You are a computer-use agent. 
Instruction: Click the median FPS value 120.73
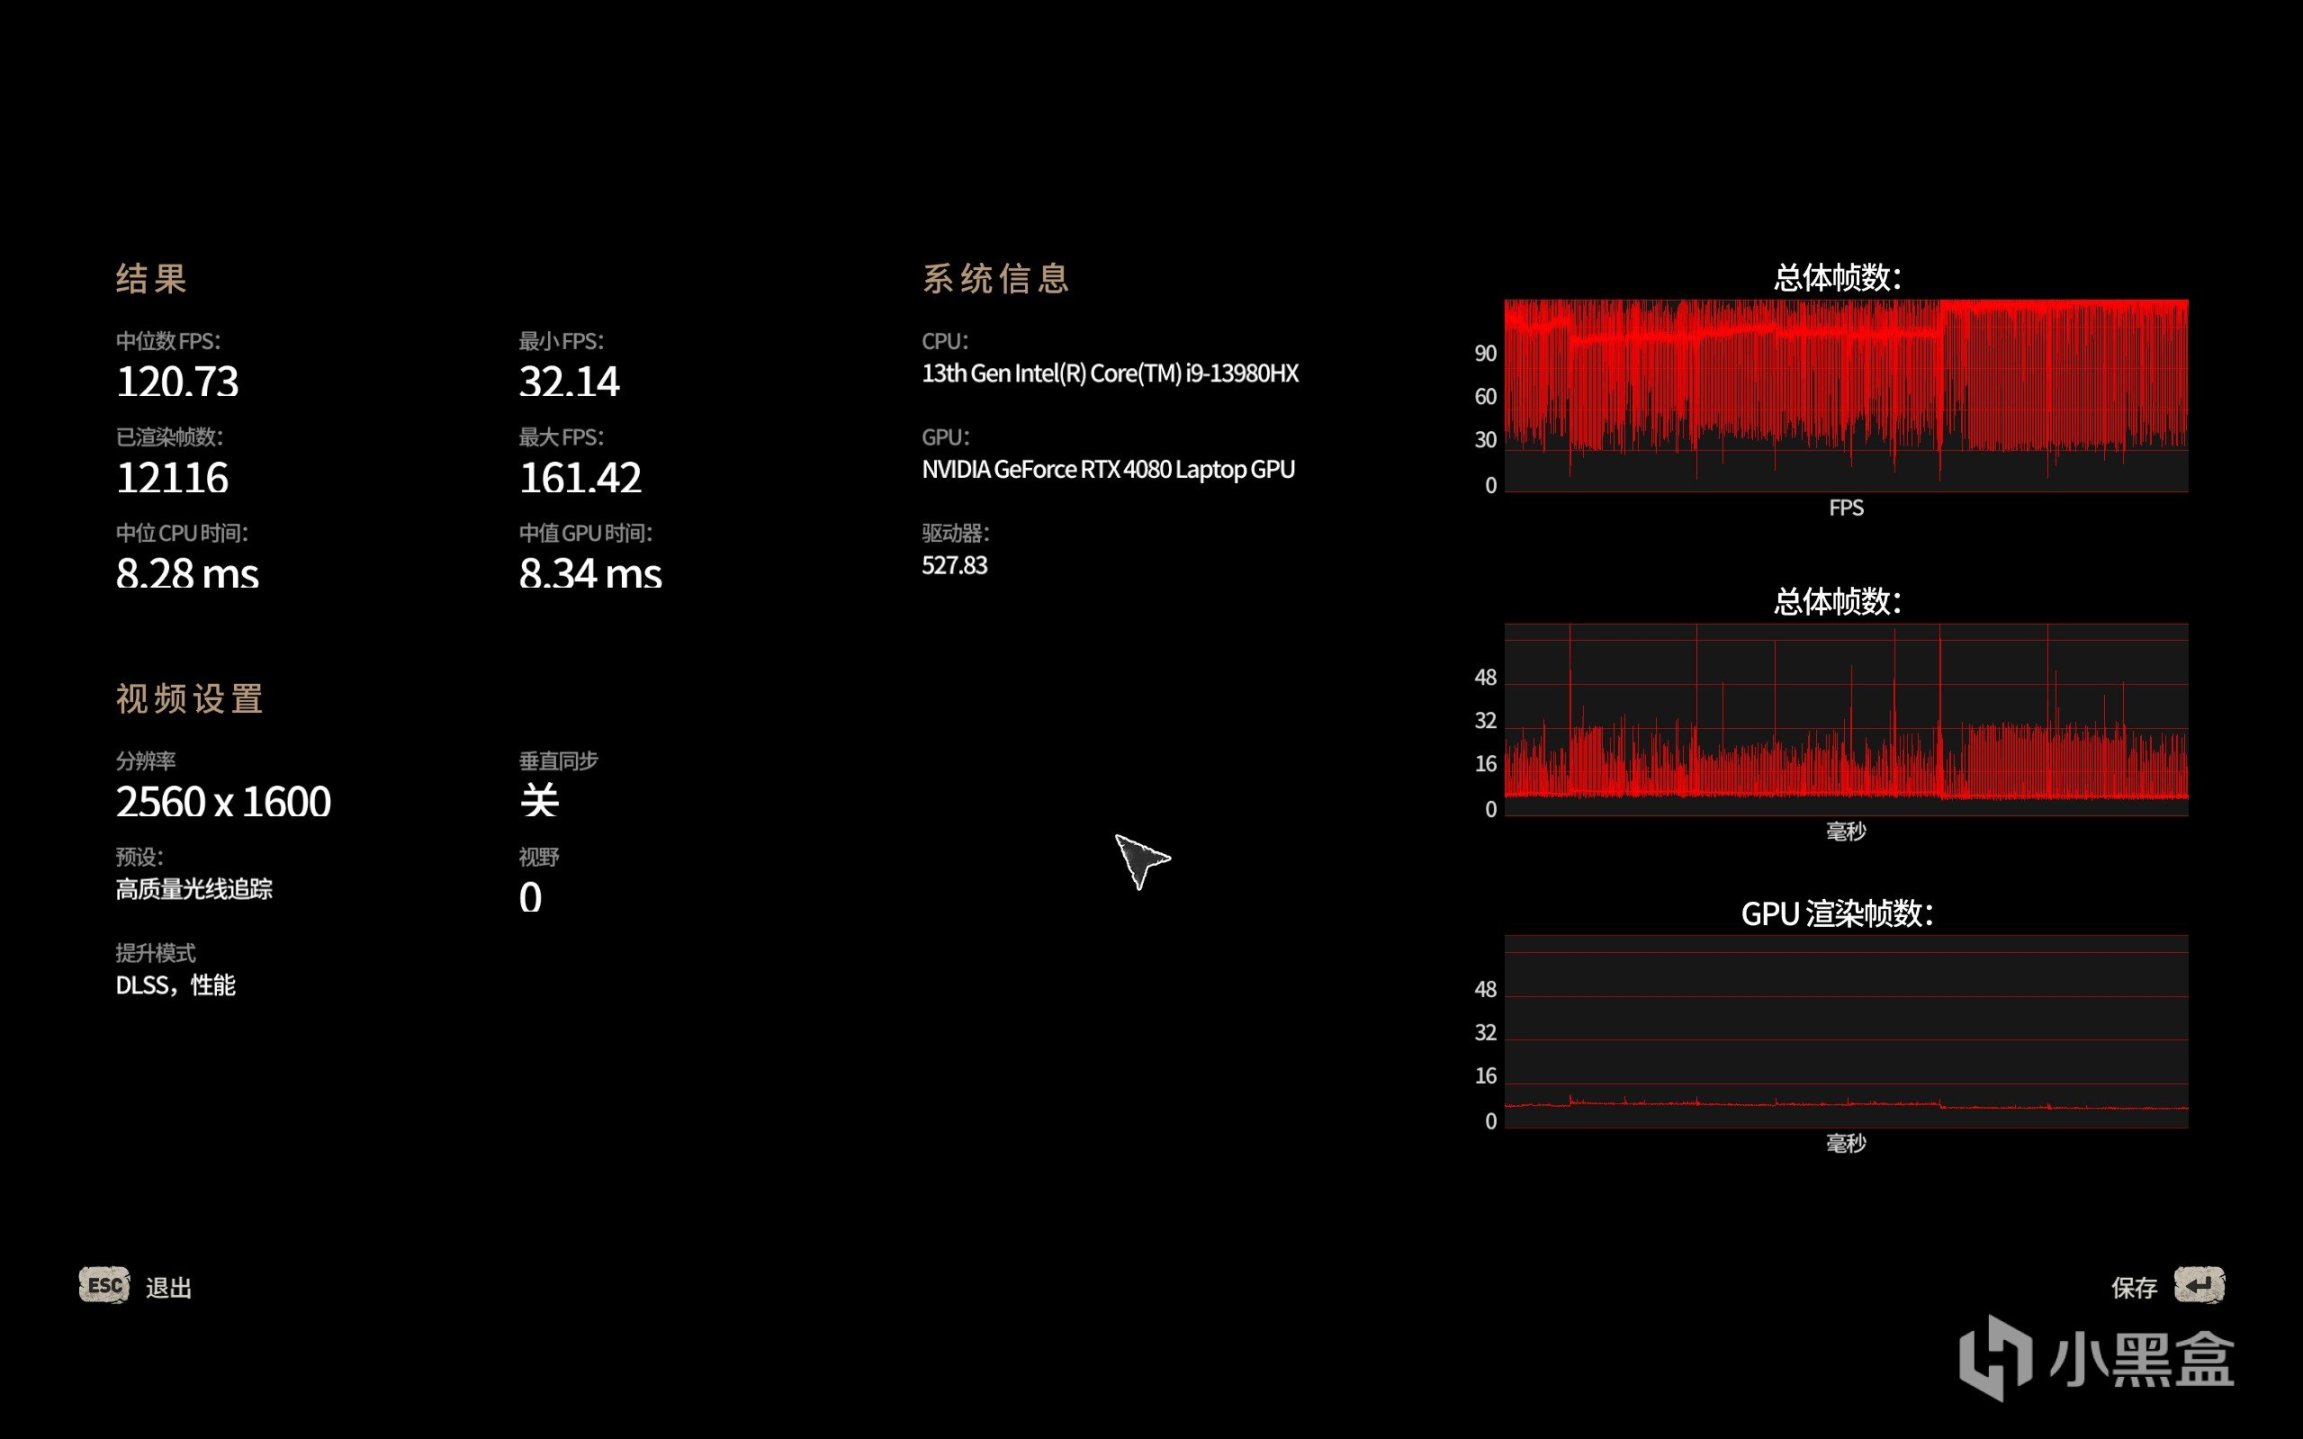click(x=177, y=382)
